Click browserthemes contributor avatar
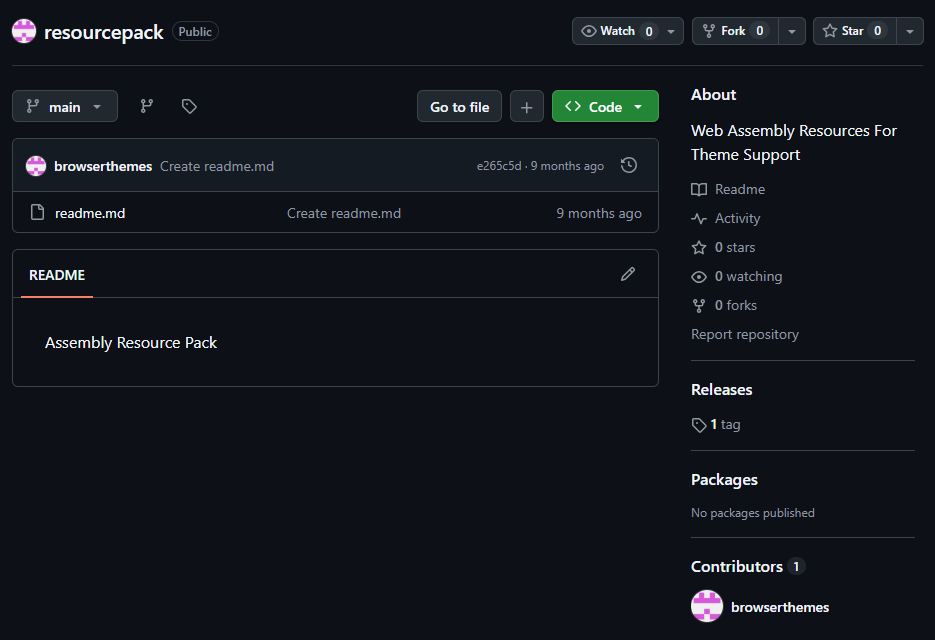This screenshot has height=640, width=935. (x=707, y=606)
